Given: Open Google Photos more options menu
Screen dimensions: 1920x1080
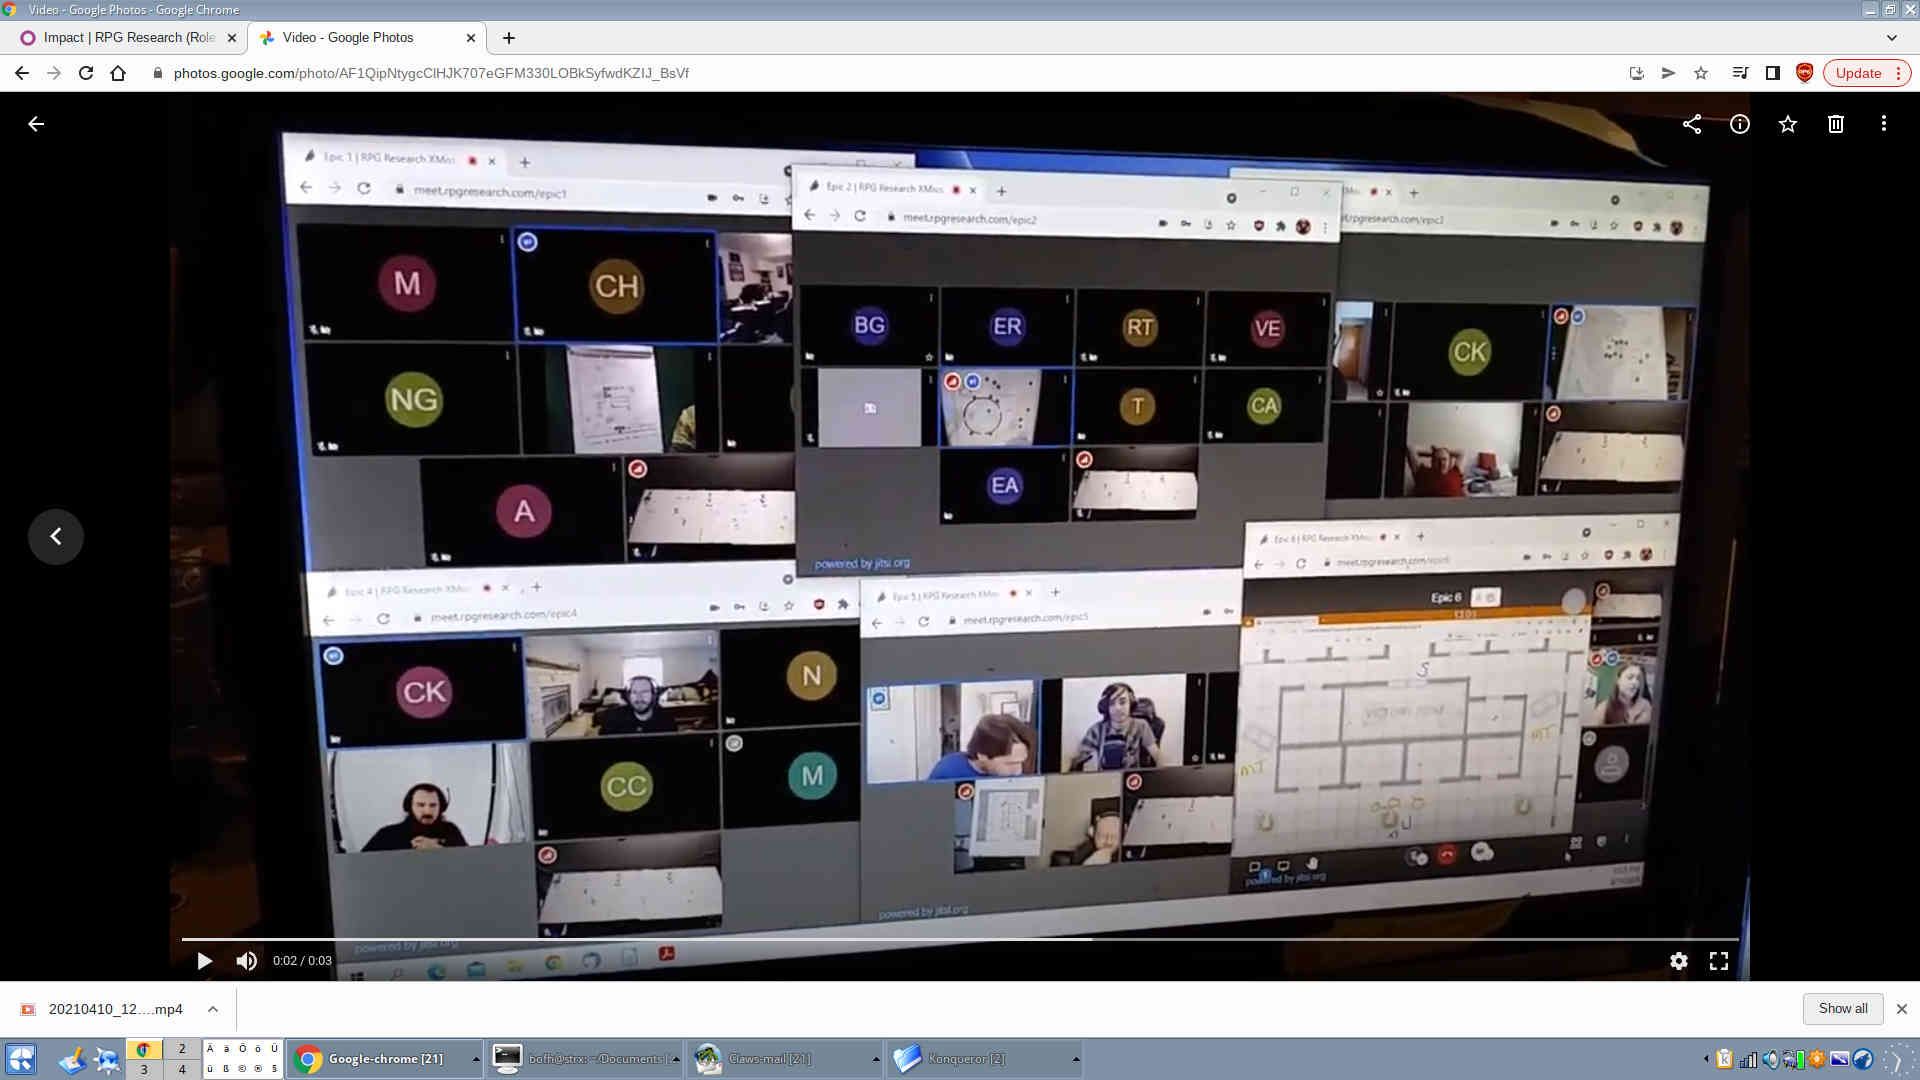Looking at the screenshot, I should click(1884, 124).
